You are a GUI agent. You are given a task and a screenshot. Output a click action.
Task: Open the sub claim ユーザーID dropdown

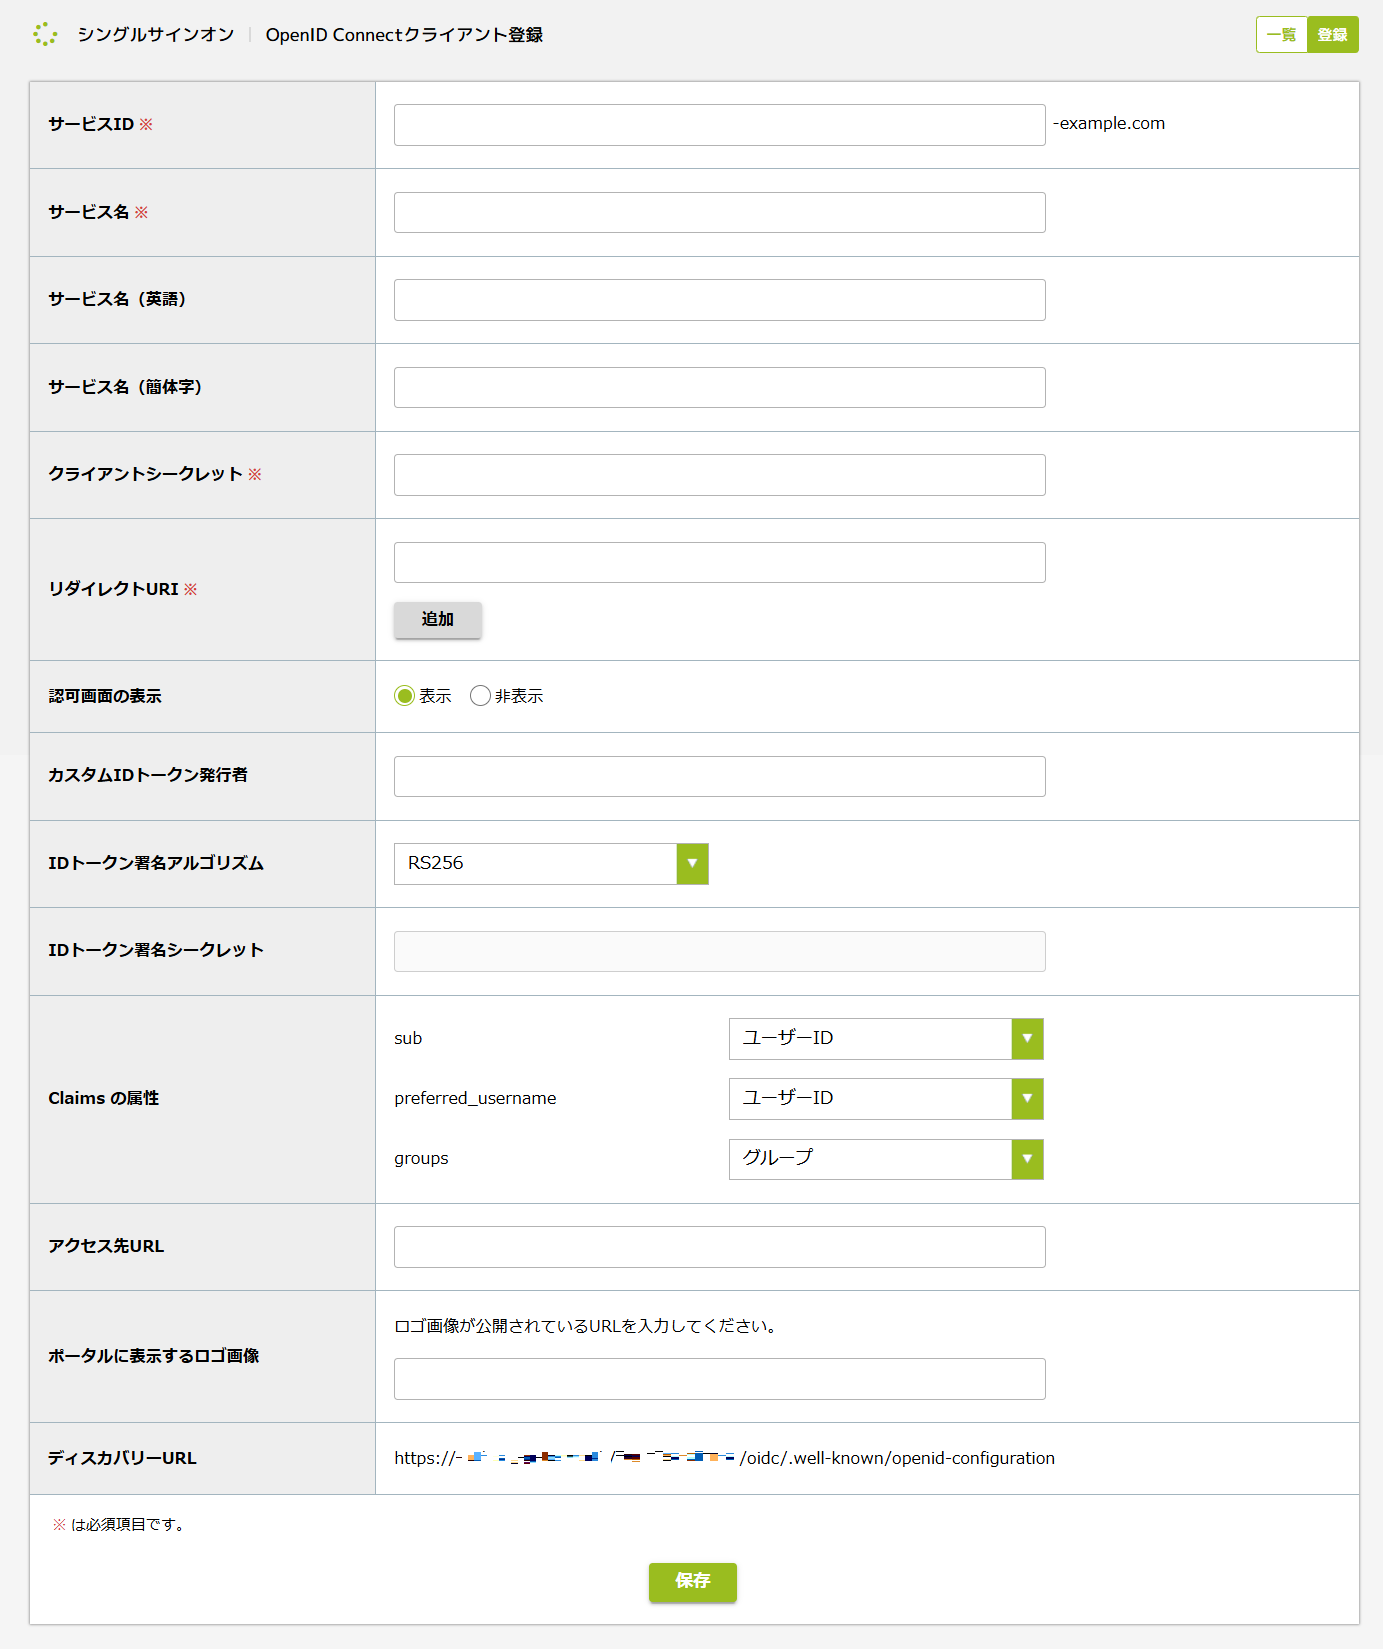[886, 1039]
